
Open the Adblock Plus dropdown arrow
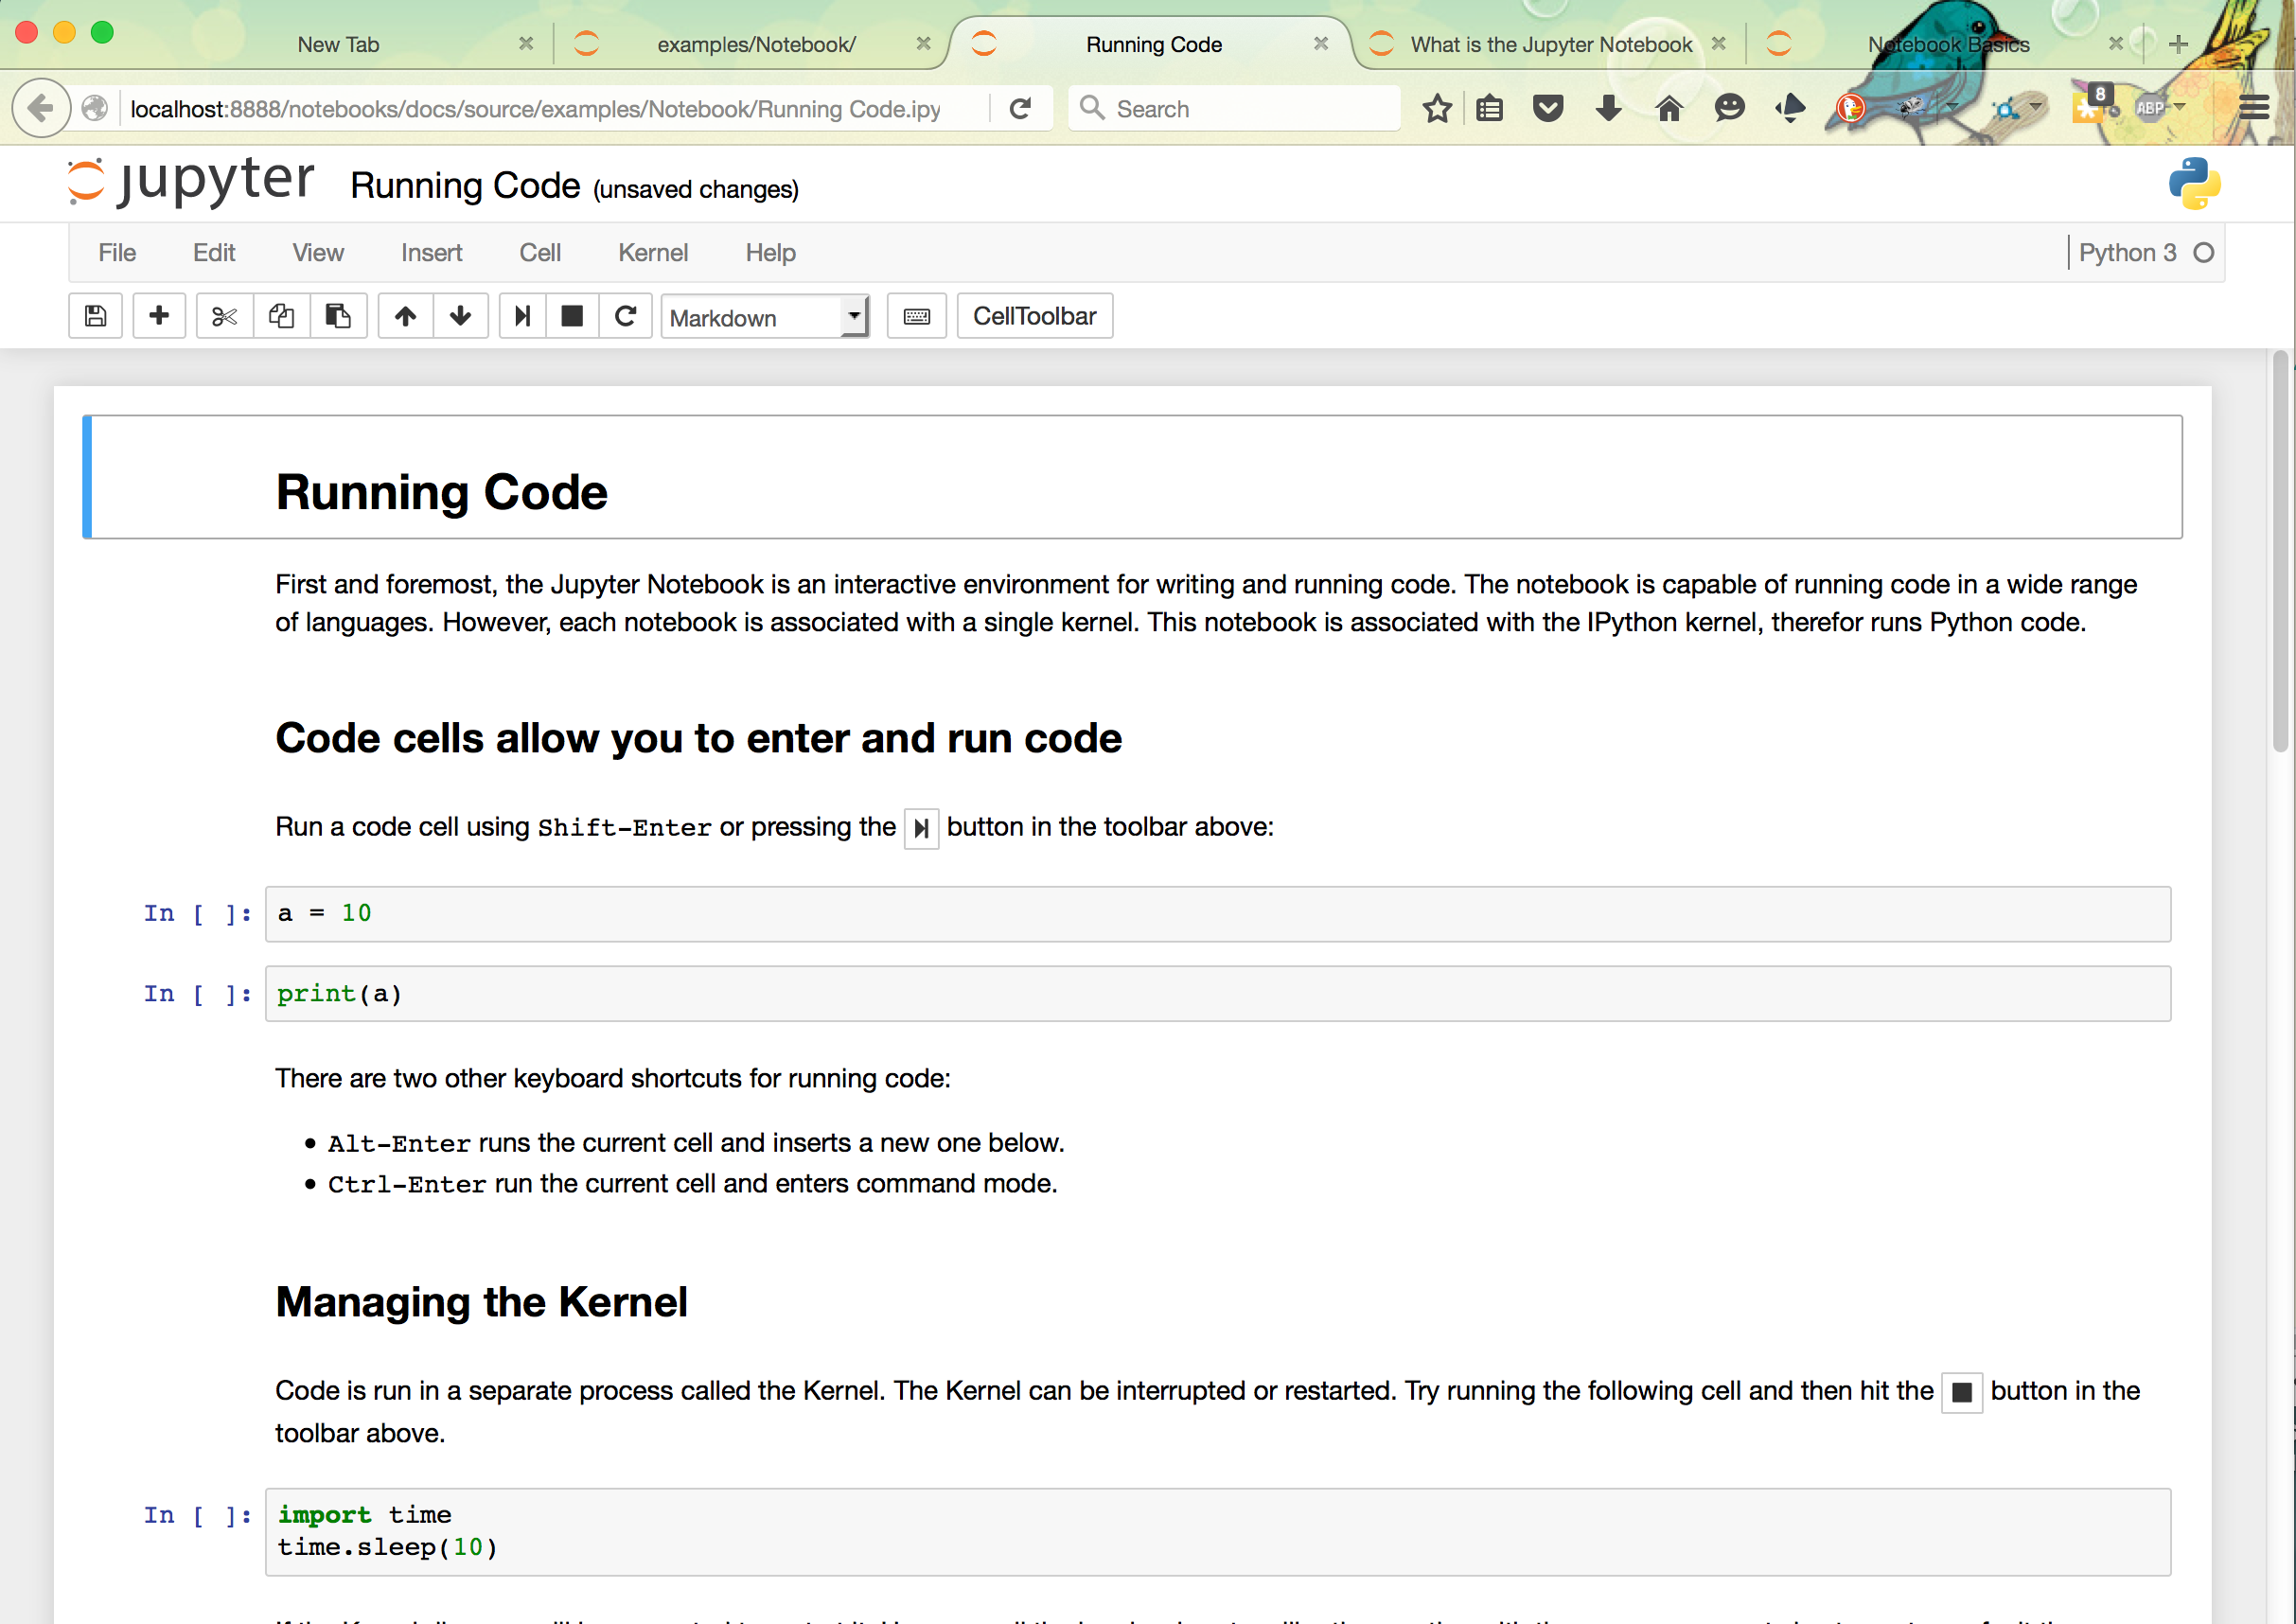click(x=2180, y=106)
